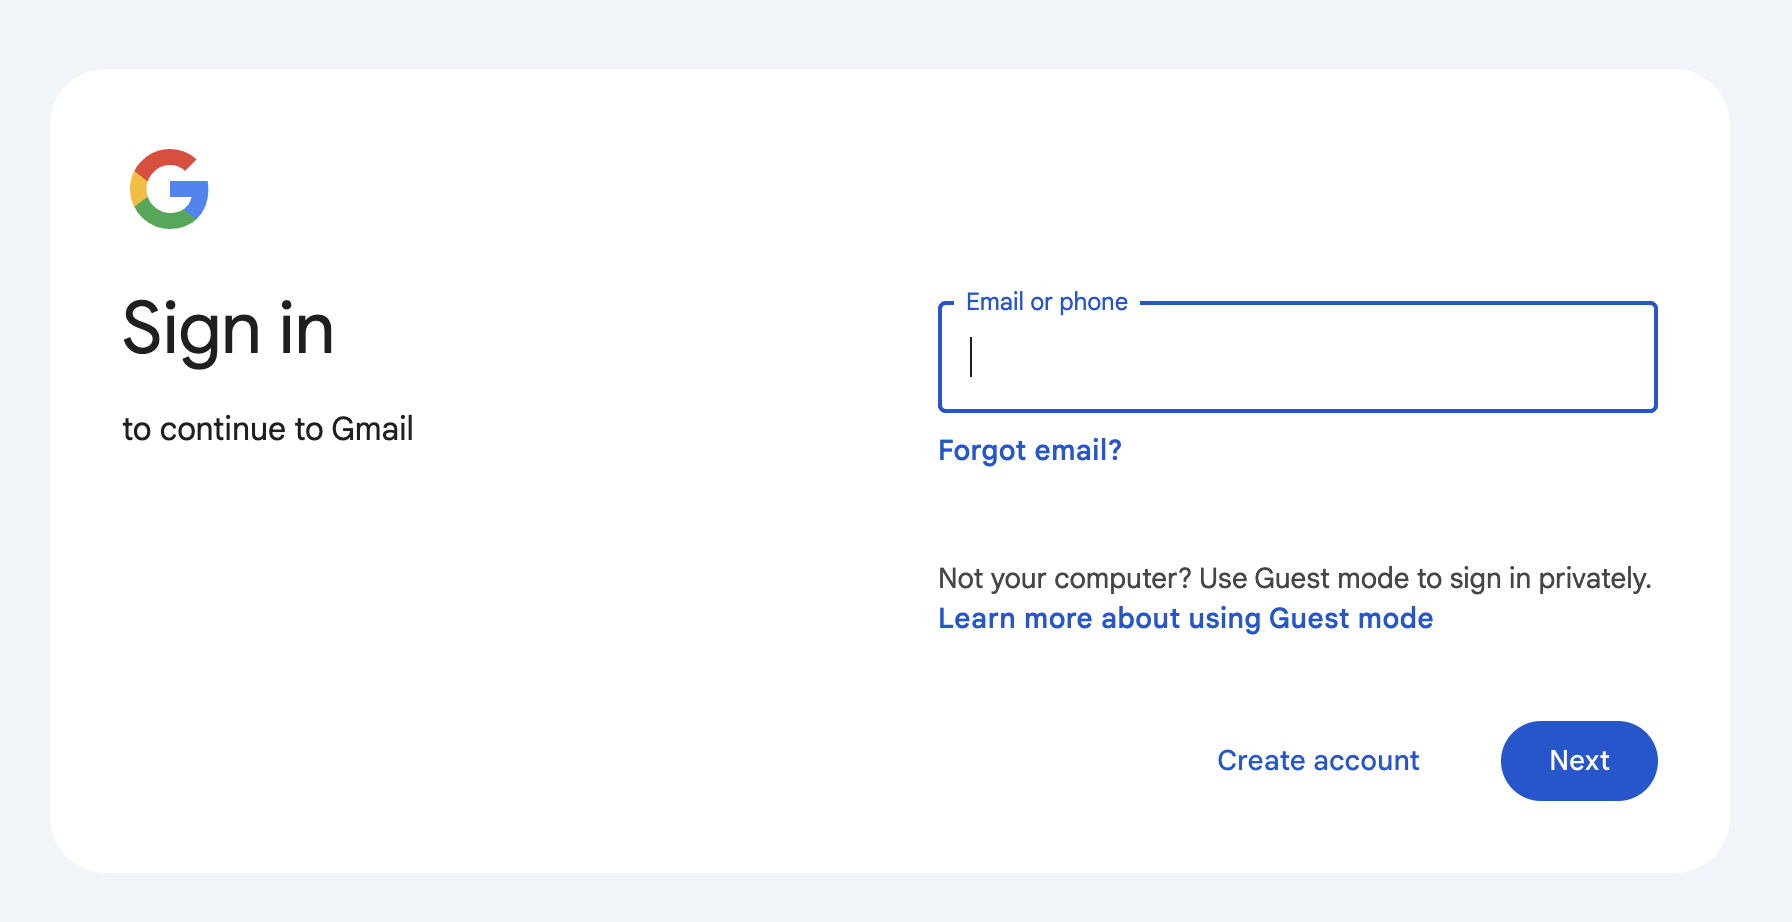The image size is (1792, 922).
Task: Click the yellow segment of the Google logo
Action: pyautogui.click(x=137, y=189)
